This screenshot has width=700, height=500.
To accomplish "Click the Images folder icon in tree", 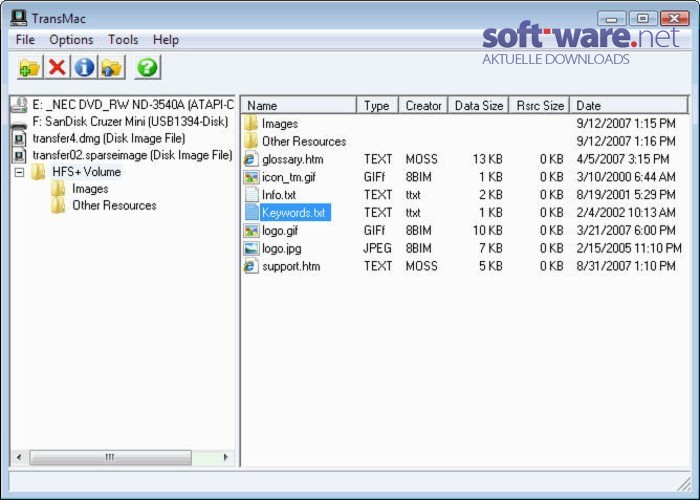I will tap(58, 189).
